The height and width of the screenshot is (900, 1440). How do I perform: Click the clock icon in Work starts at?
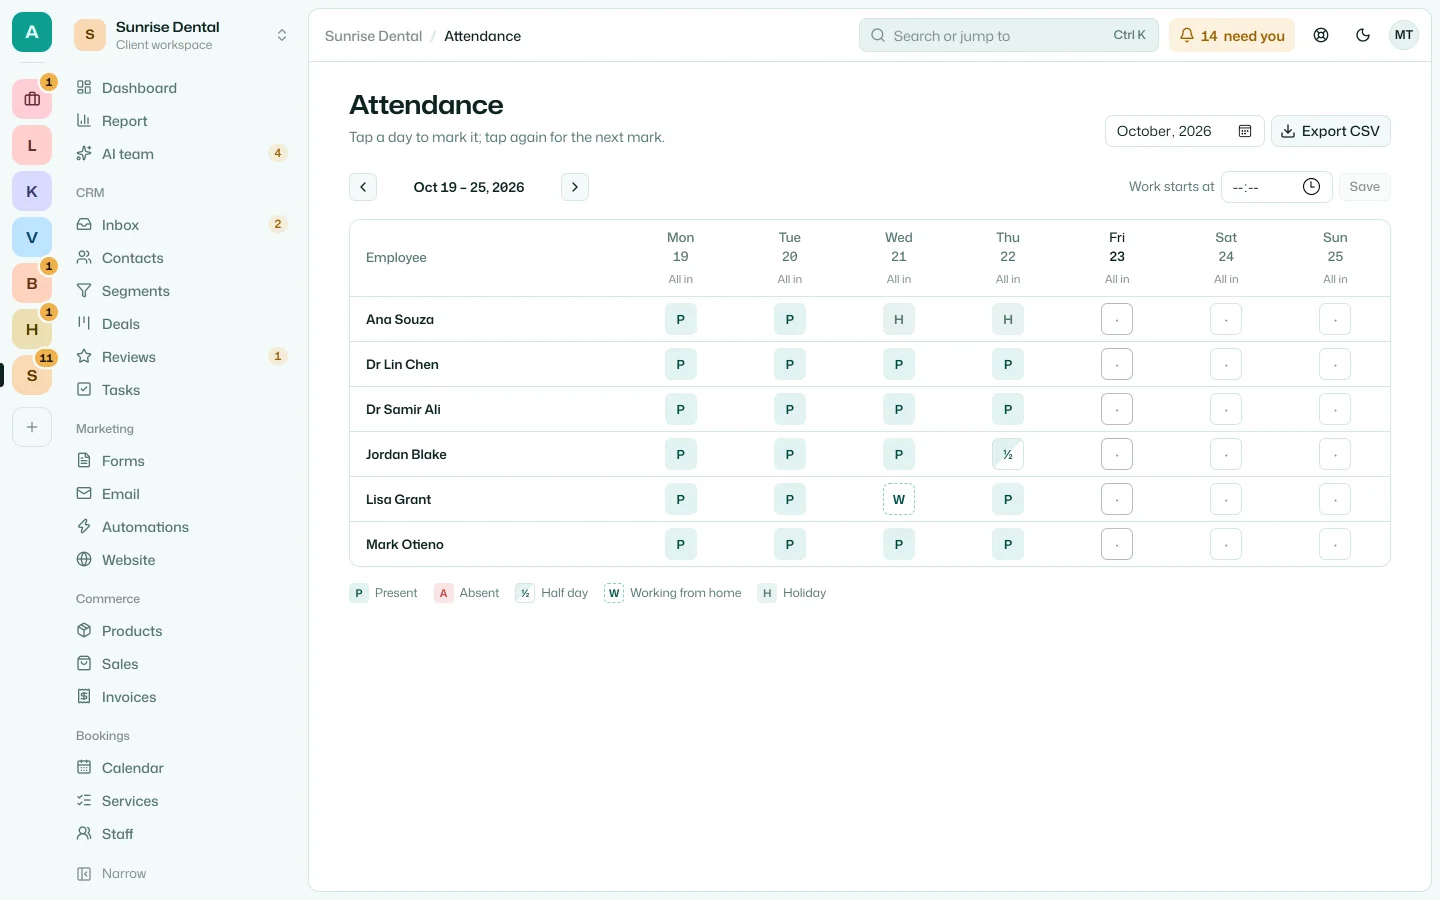point(1311,187)
